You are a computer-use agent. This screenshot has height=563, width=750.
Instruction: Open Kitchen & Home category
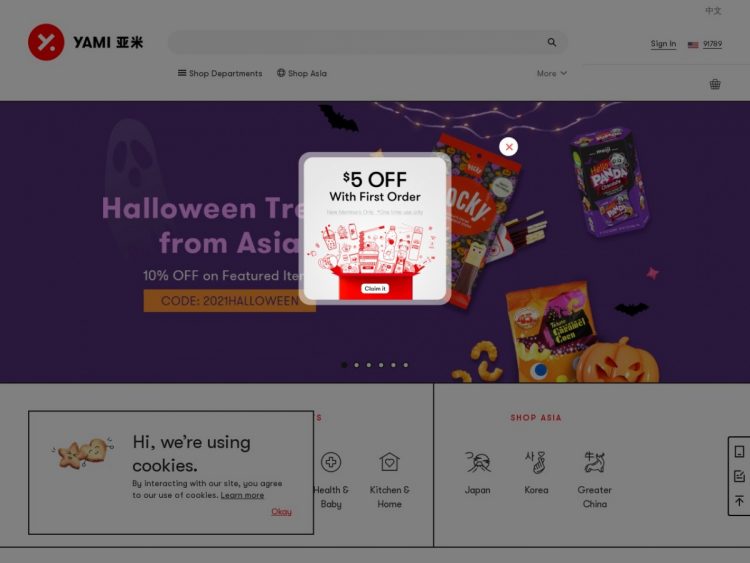[389, 480]
